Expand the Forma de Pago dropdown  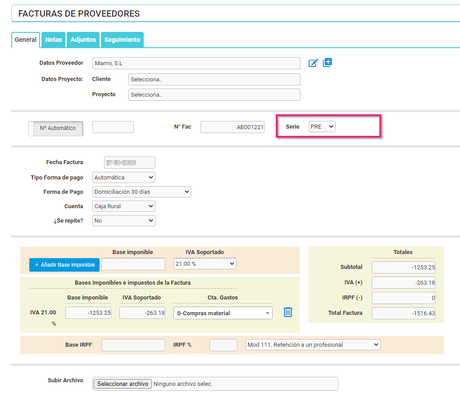point(142,192)
